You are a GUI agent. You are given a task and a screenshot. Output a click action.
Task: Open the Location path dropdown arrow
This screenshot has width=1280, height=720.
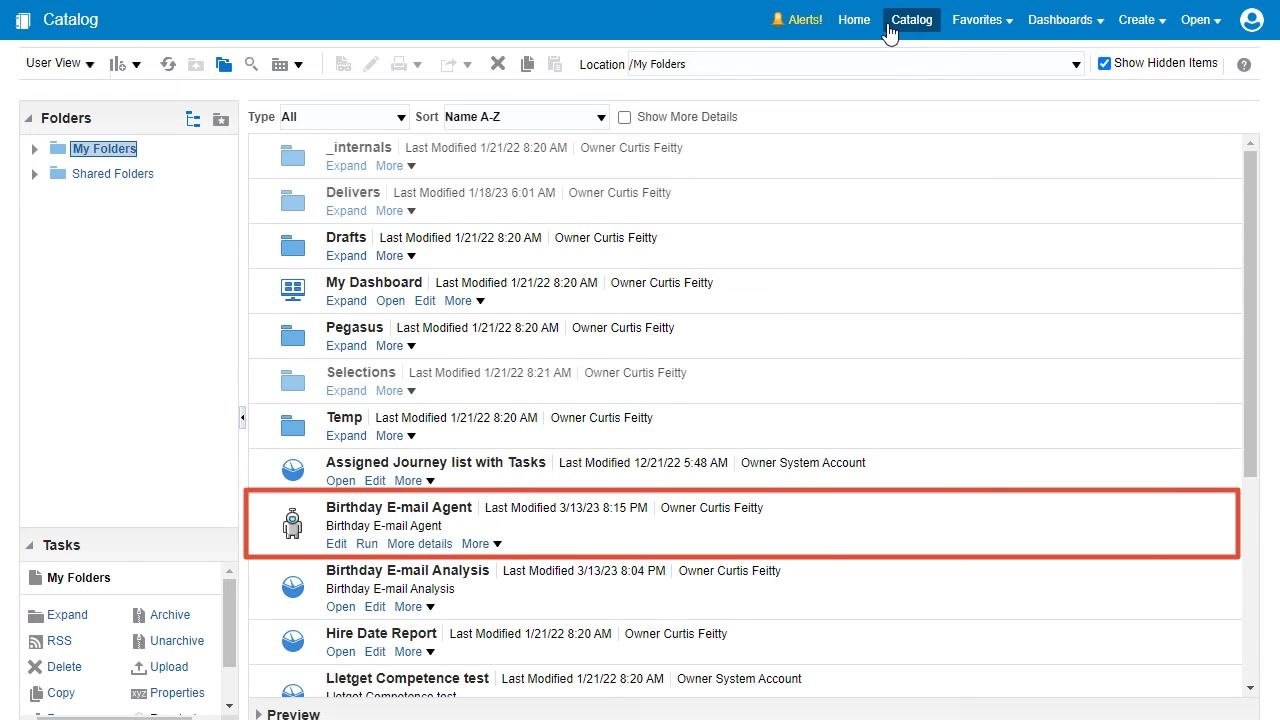click(x=1076, y=64)
